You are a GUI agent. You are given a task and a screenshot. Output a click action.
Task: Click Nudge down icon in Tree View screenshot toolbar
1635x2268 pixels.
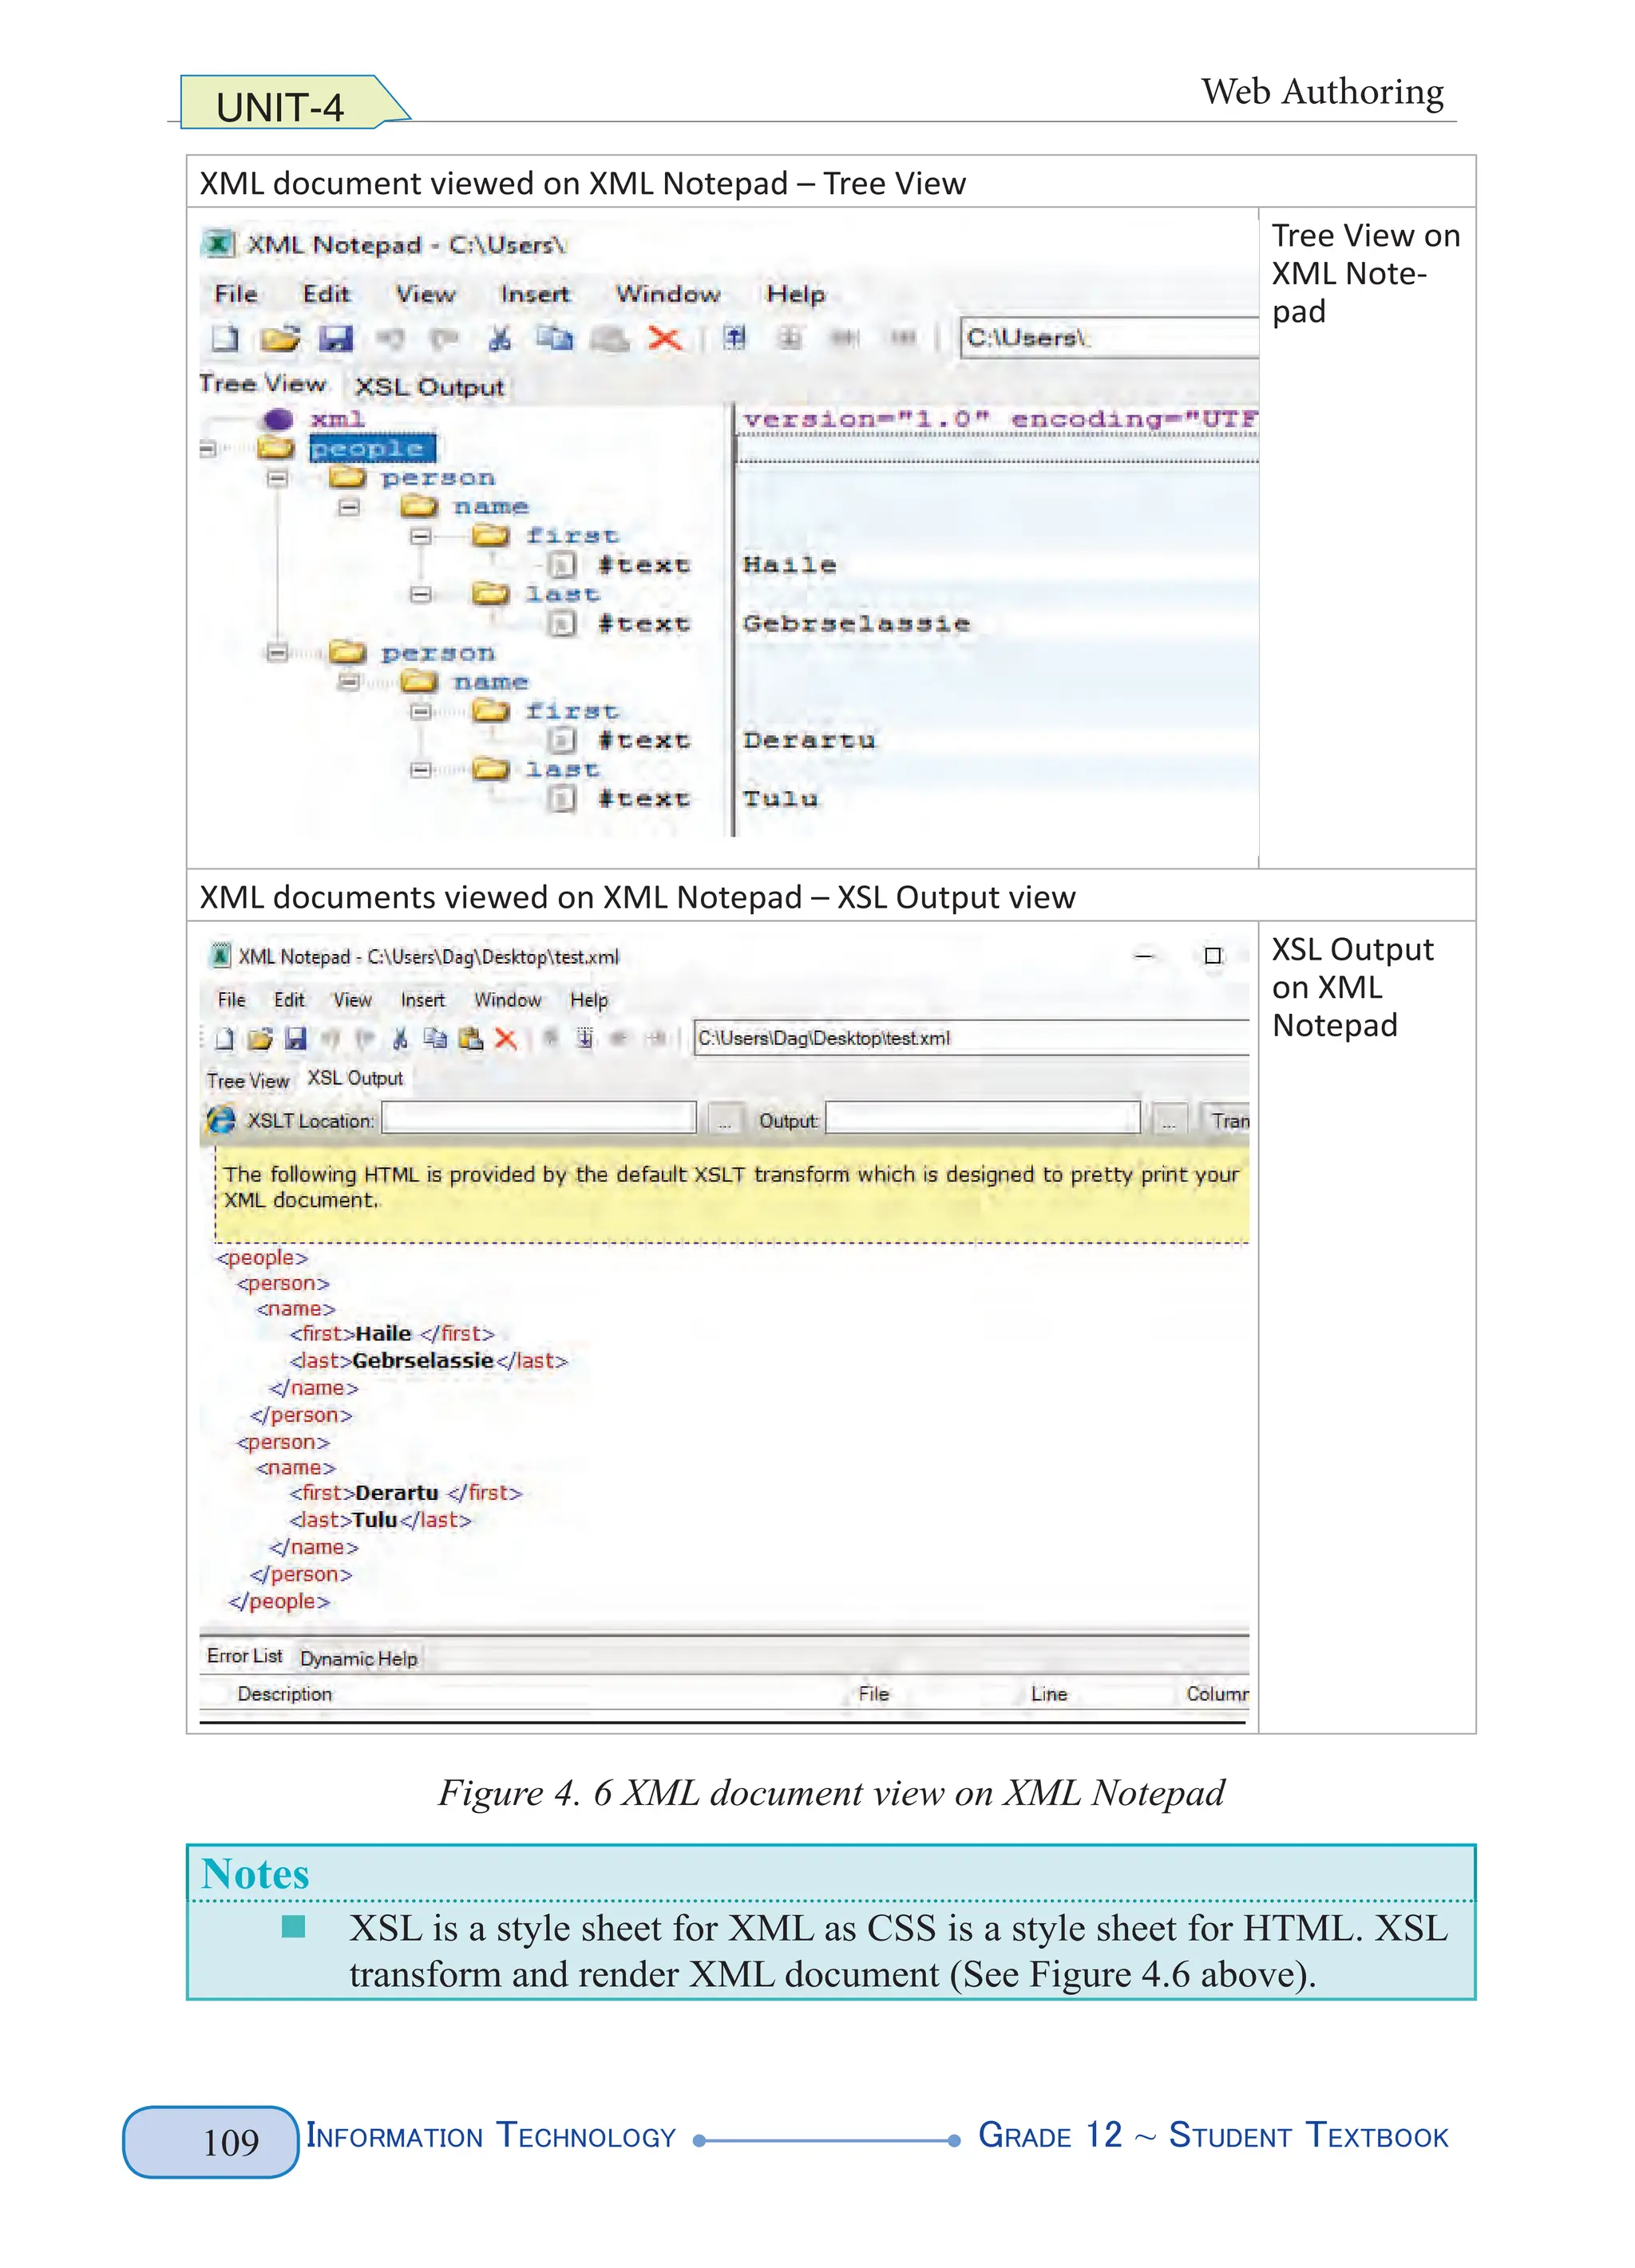click(x=790, y=338)
